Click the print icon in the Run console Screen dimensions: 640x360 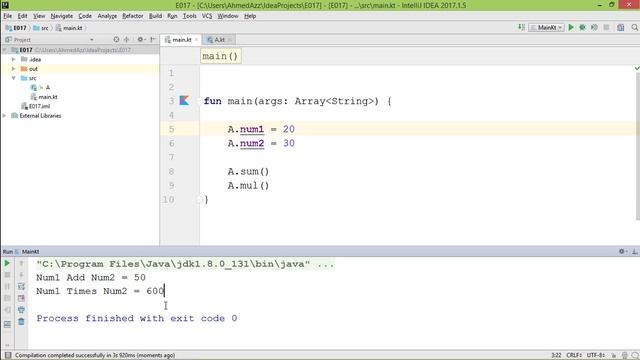pos(21,310)
